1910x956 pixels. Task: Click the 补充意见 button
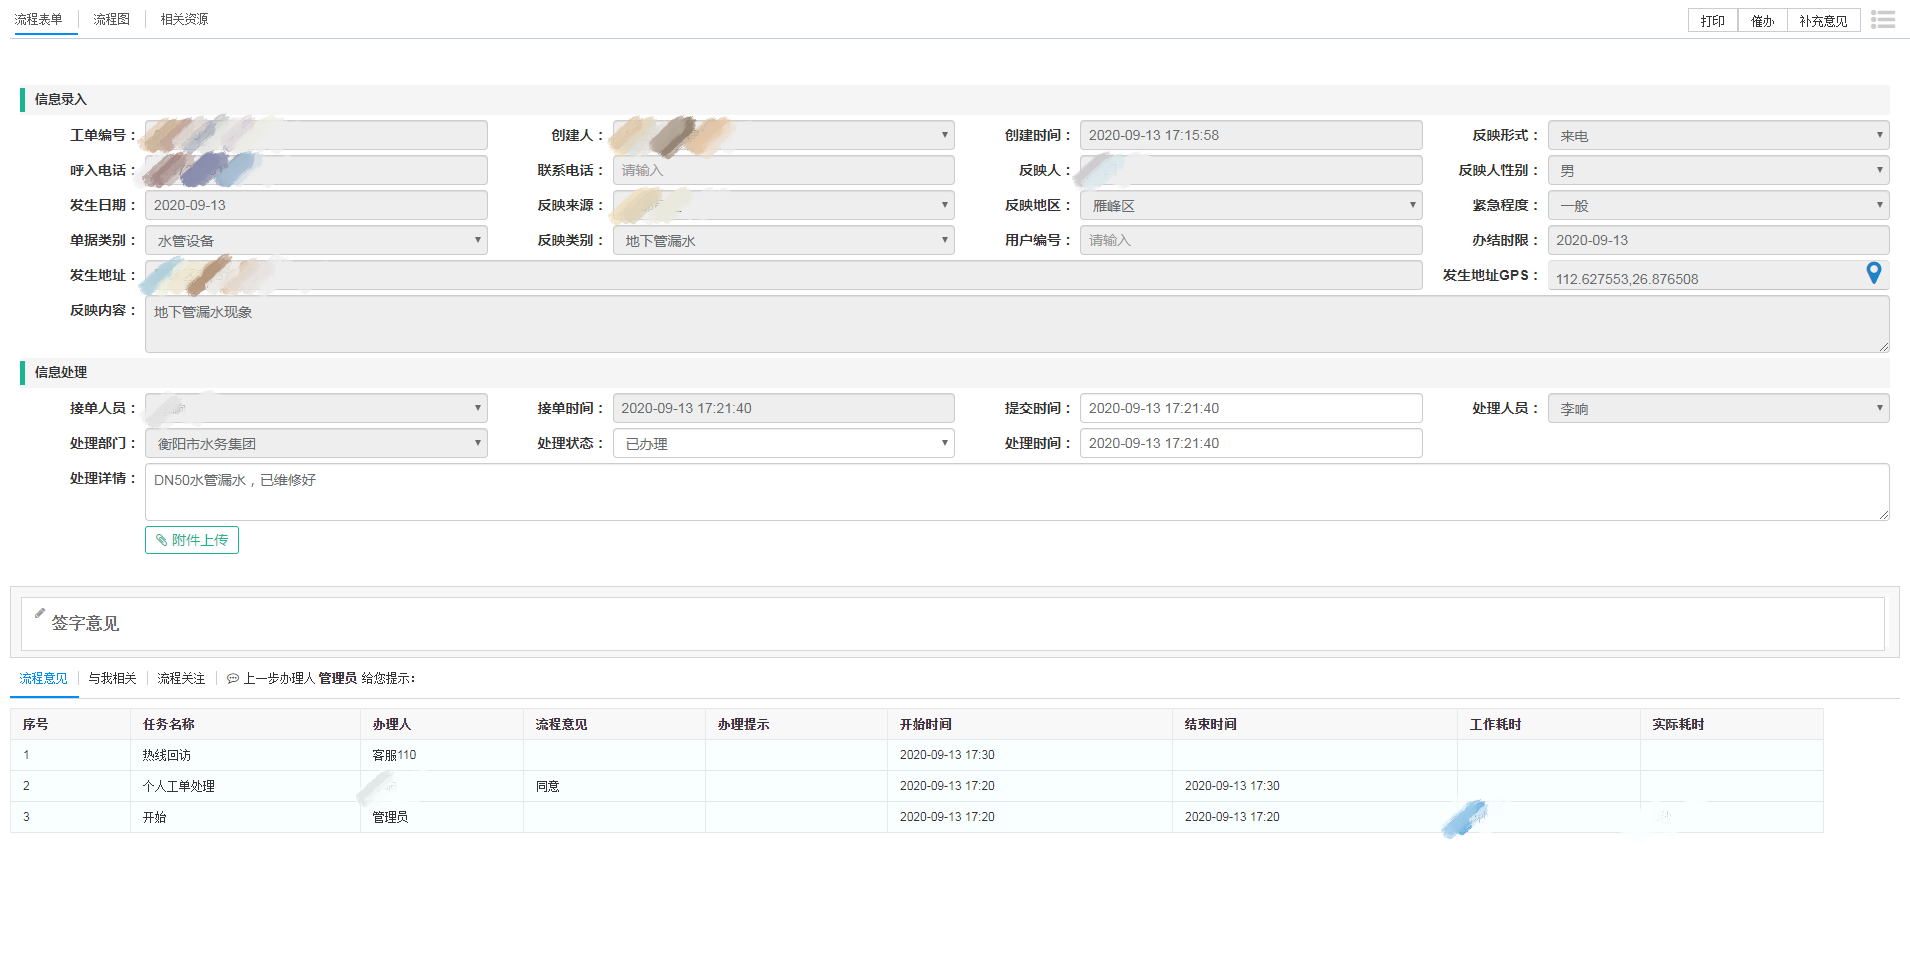tap(1822, 21)
